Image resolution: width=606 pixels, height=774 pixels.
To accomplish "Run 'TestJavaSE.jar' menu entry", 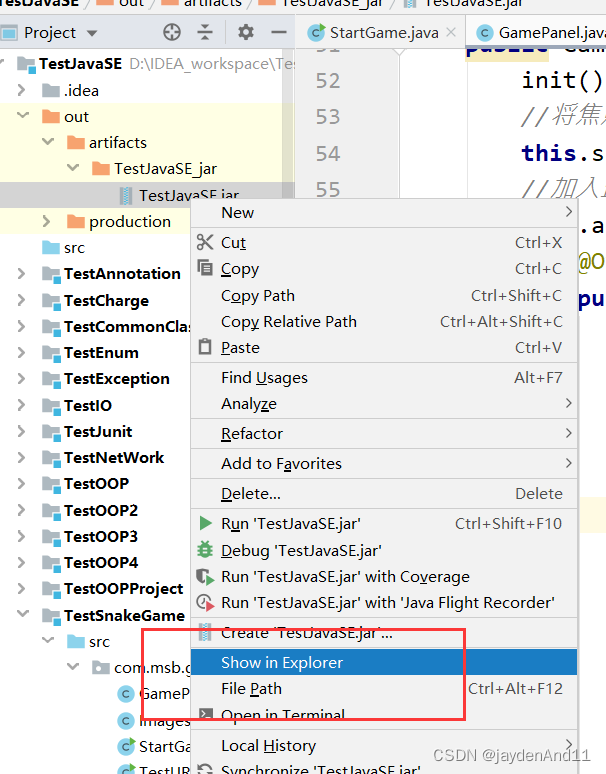I will coord(384,523).
